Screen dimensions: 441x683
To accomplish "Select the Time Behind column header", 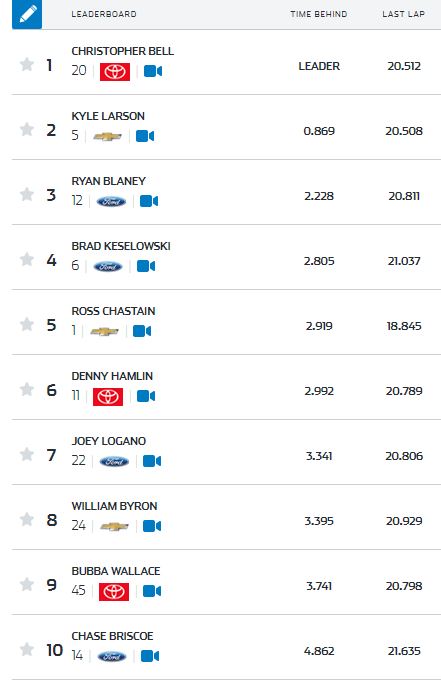I will pyautogui.click(x=319, y=14).
